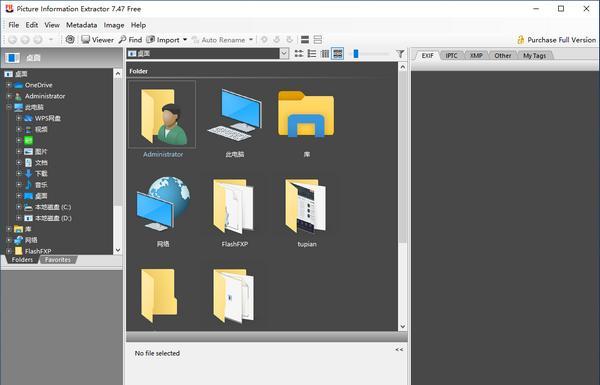The height and width of the screenshot is (385, 600).
Task: Expand the 本地磁盘 (D:) node
Action: pyautogui.click(x=18, y=218)
